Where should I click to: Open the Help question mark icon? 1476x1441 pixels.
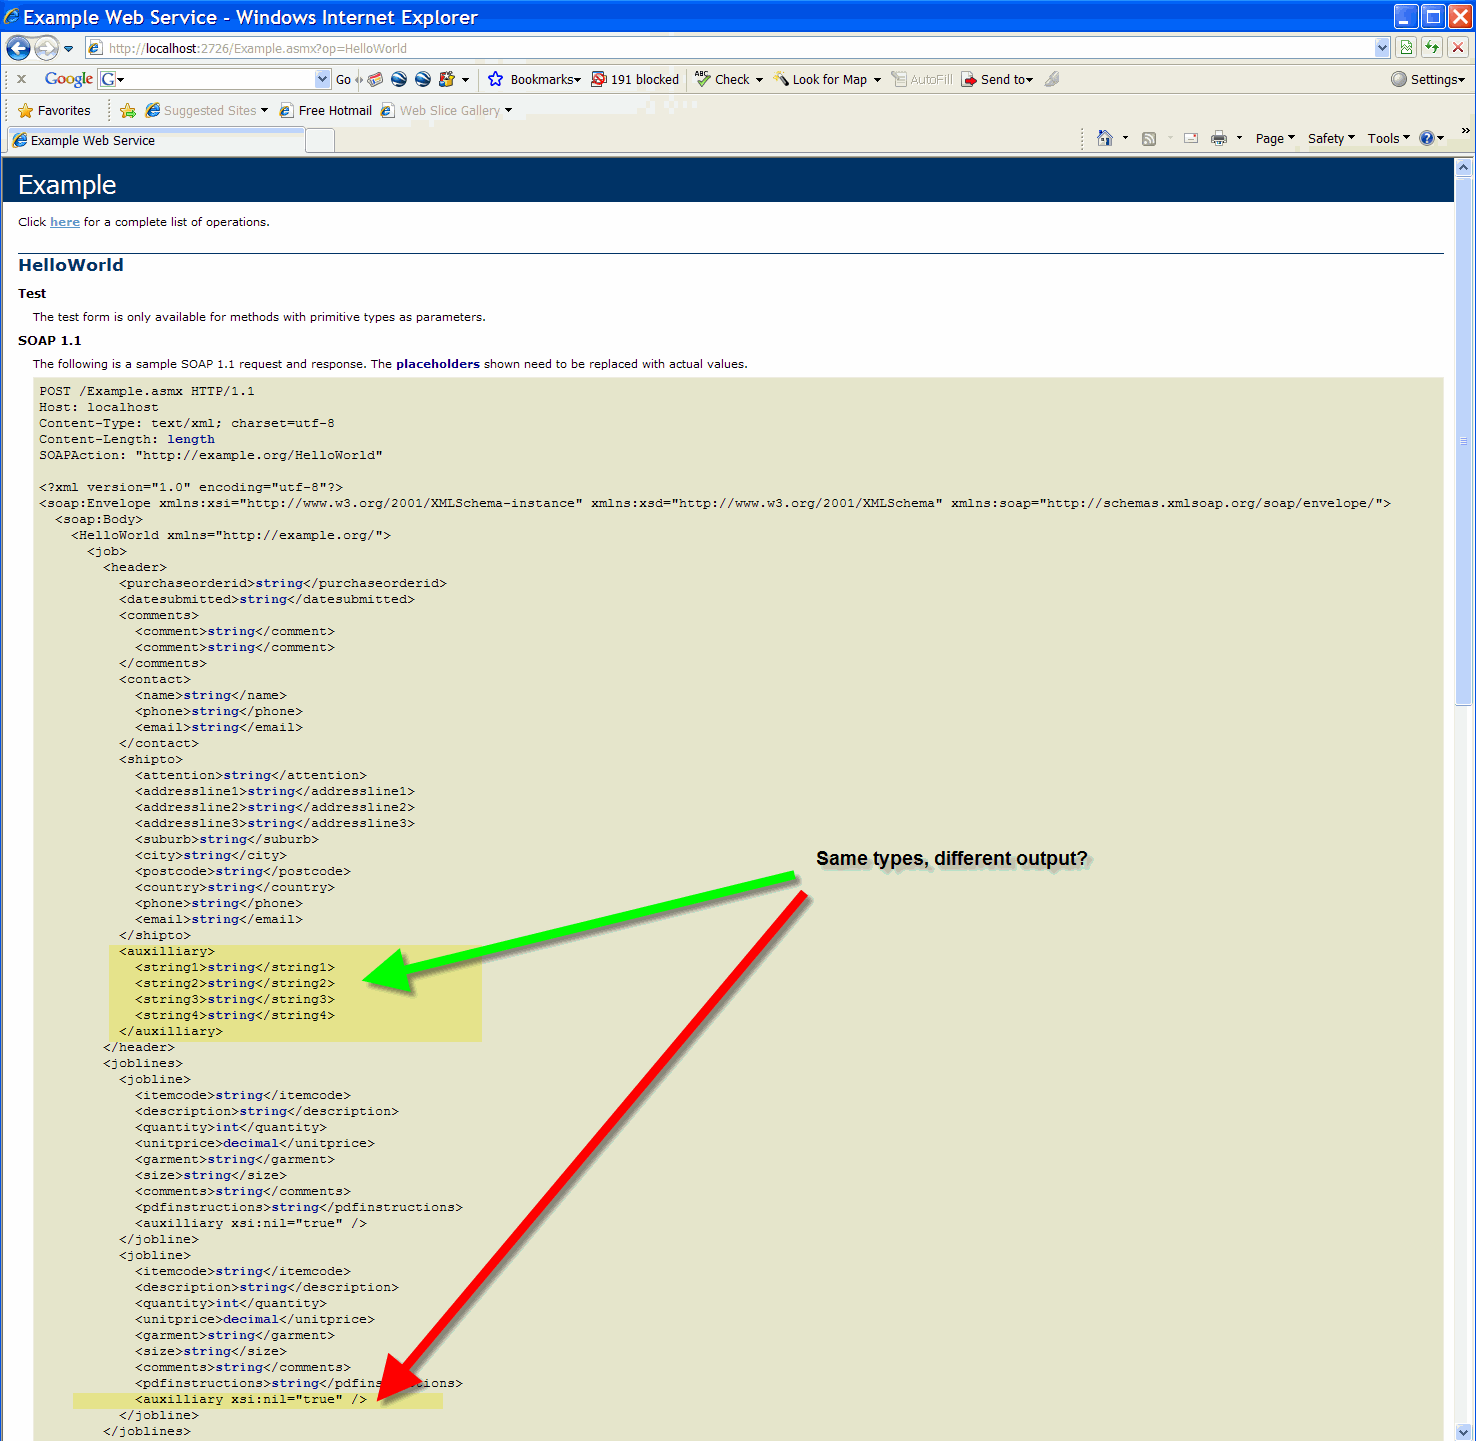point(1427,139)
